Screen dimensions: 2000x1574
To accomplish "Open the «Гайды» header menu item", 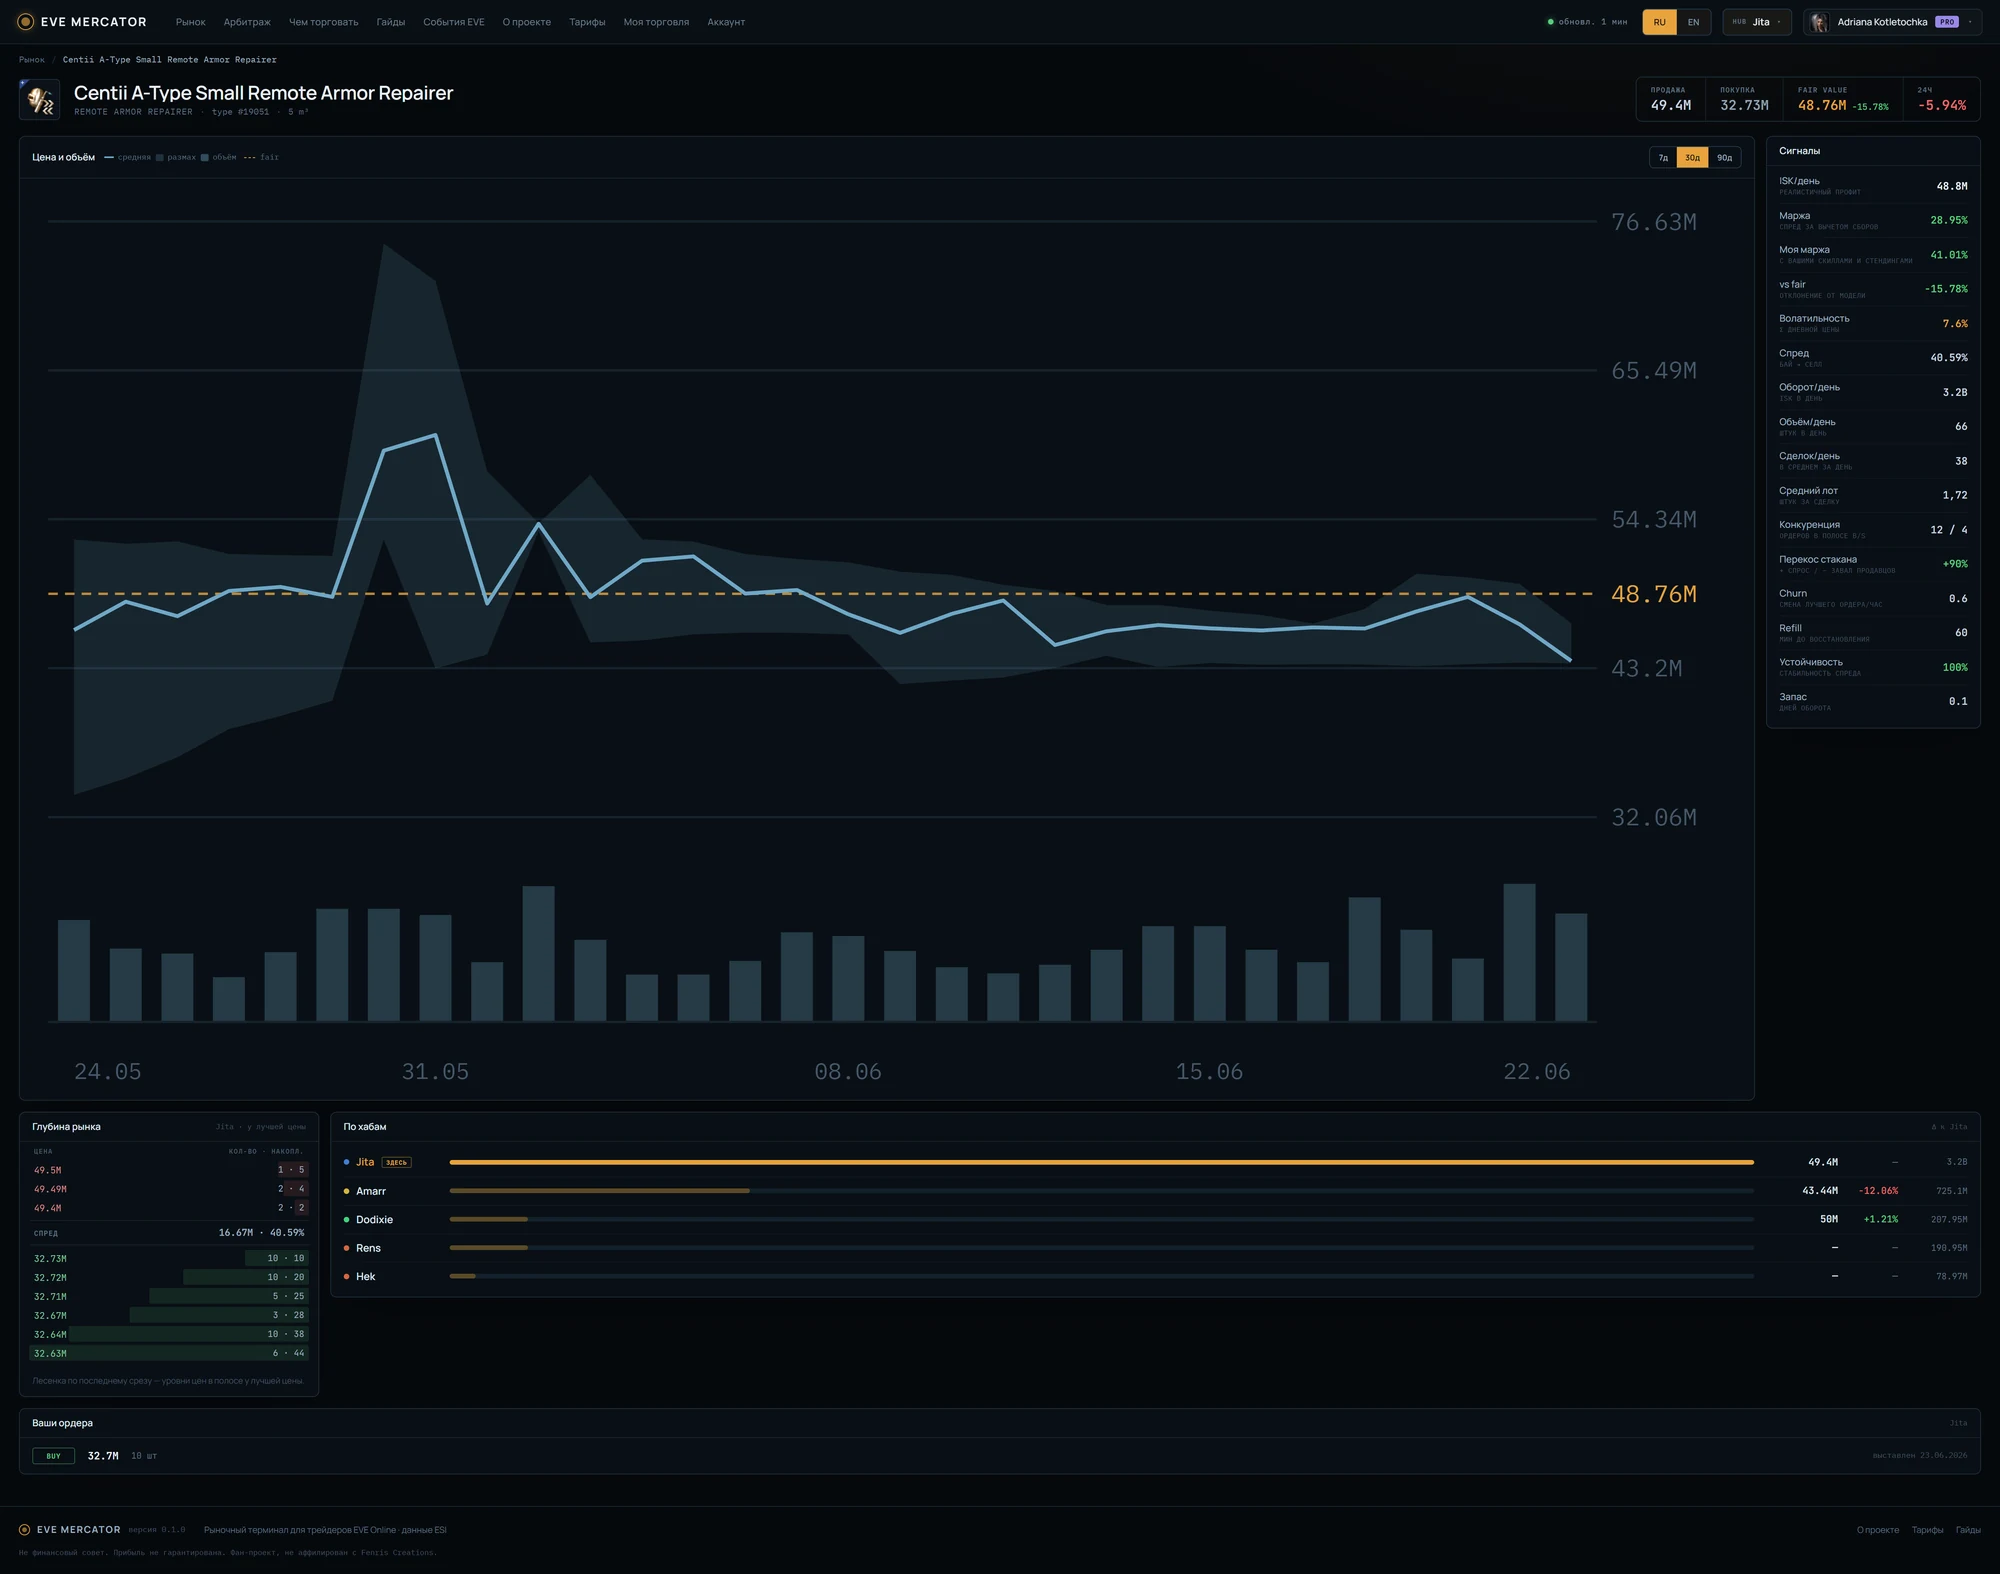I will click(x=390, y=22).
